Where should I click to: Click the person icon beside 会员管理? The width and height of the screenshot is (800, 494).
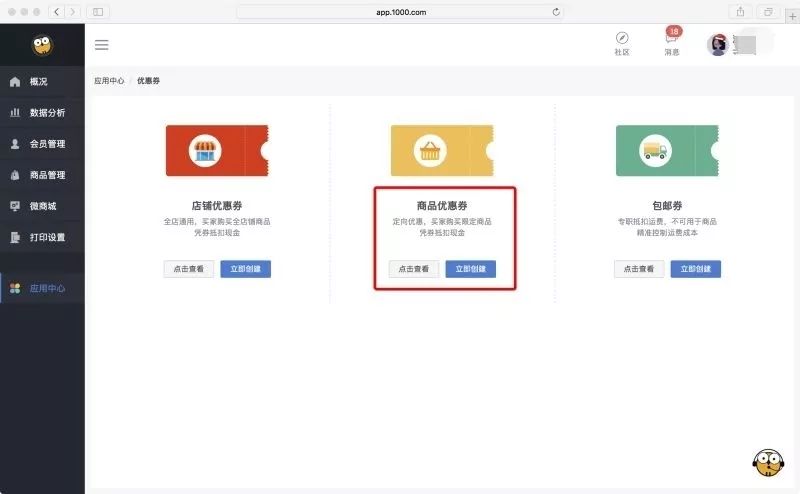15,144
